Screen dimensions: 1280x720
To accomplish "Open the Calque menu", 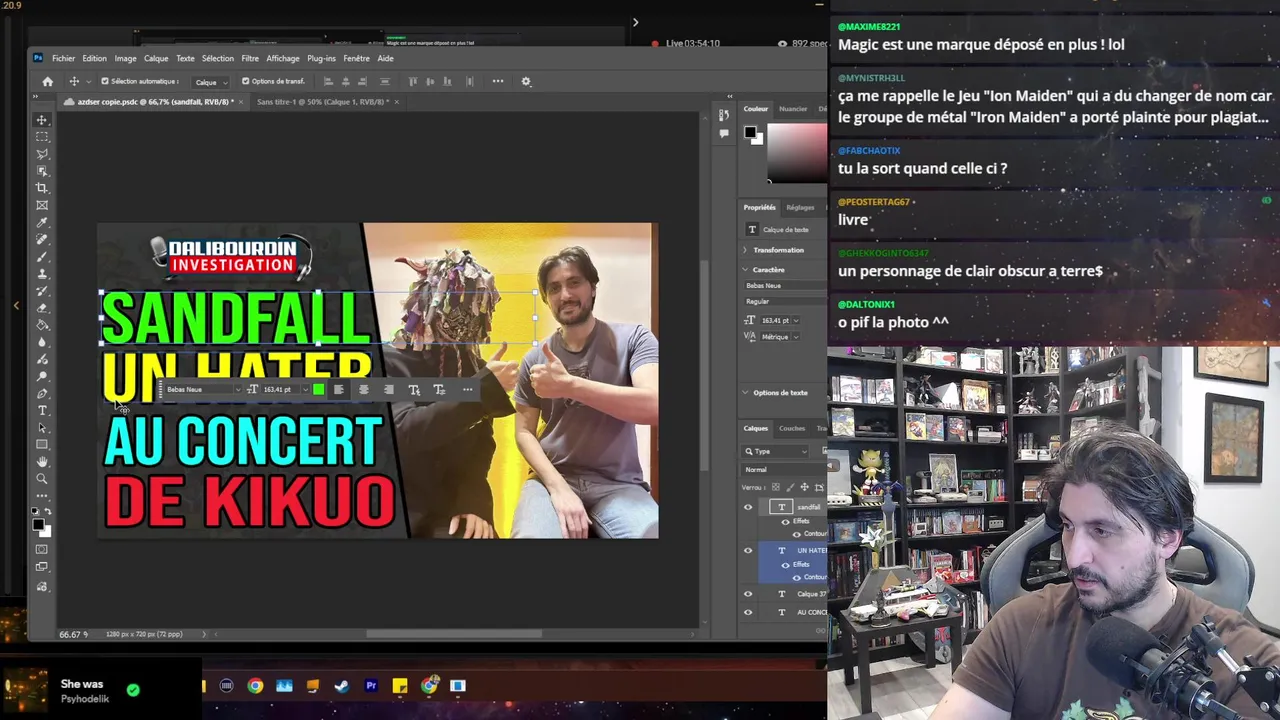I will tap(156, 58).
